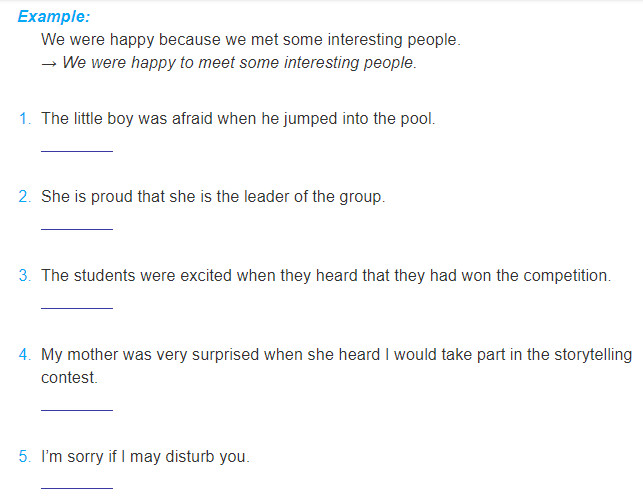Click the sentence about students winning competition
The image size is (643, 498).
[326, 276]
